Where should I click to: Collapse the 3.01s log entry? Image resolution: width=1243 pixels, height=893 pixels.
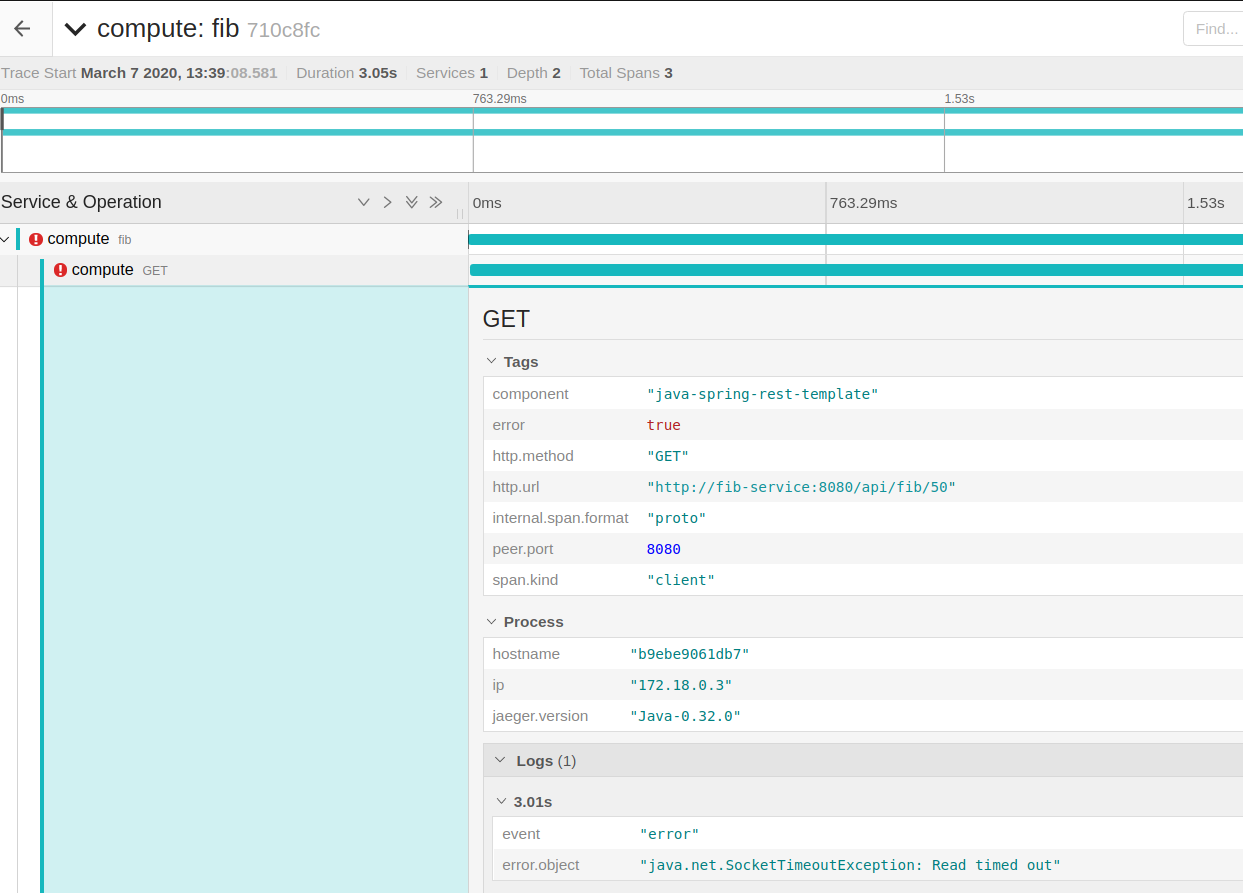click(x=501, y=802)
